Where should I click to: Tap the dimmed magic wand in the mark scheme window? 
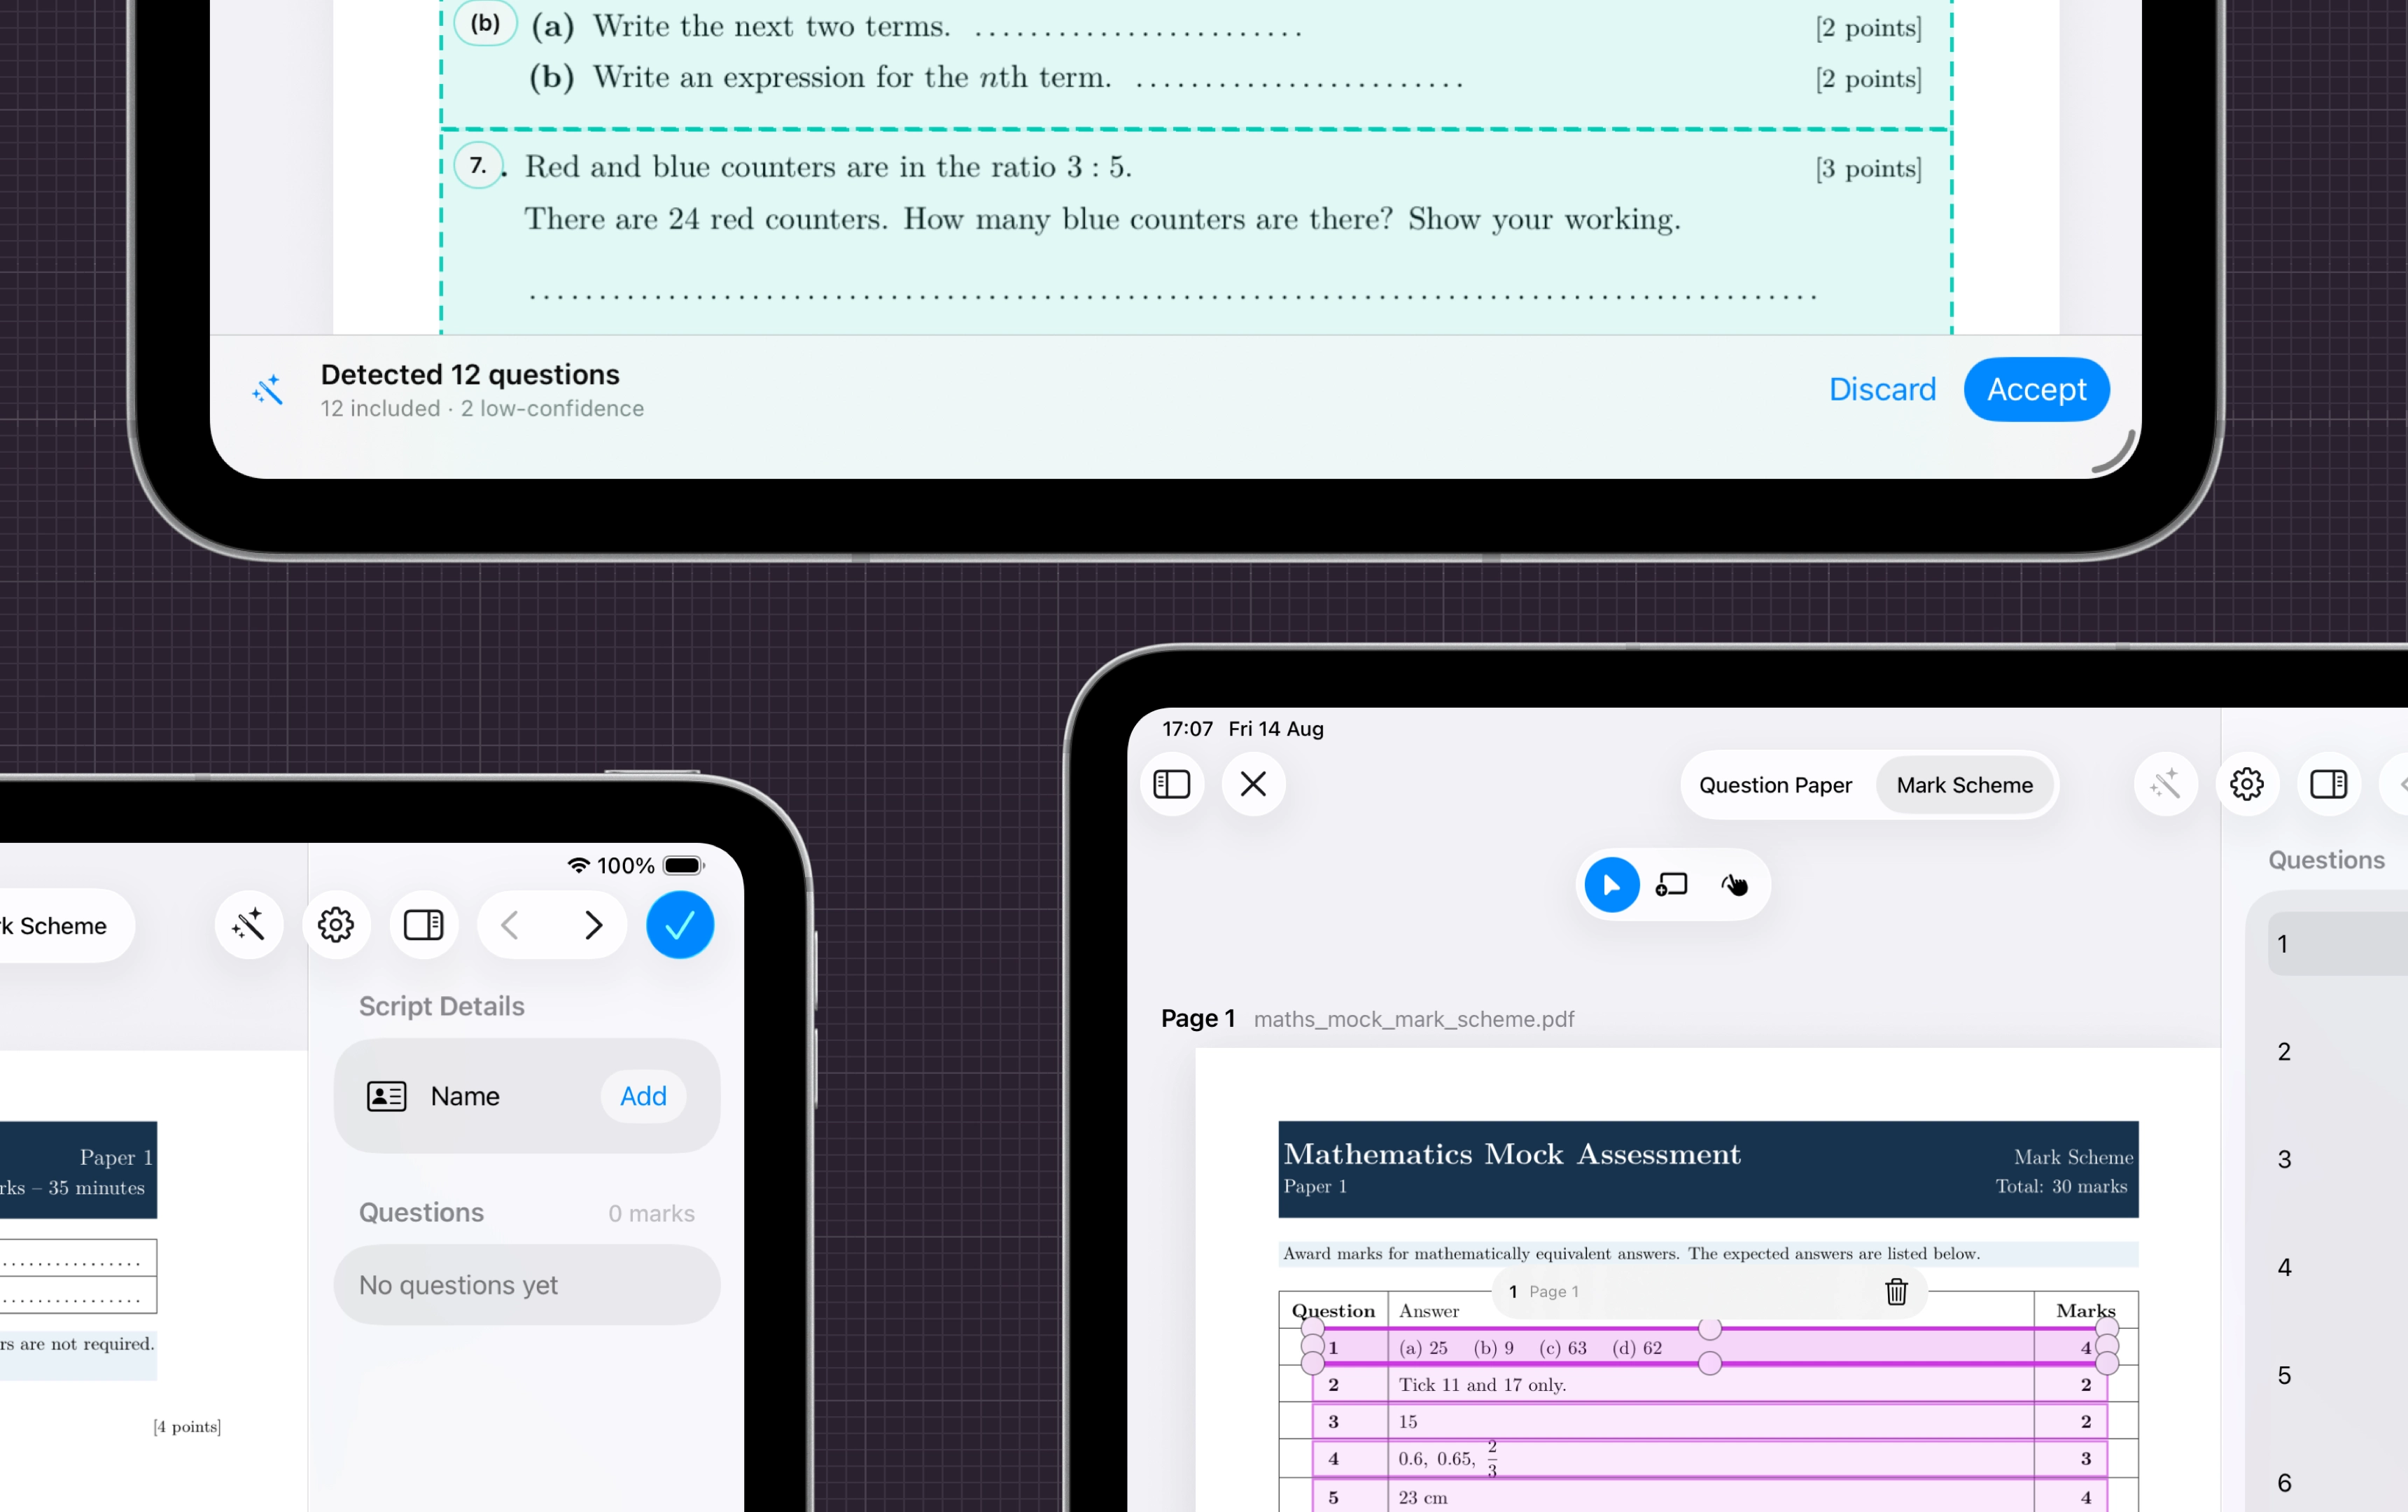(x=2165, y=784)
